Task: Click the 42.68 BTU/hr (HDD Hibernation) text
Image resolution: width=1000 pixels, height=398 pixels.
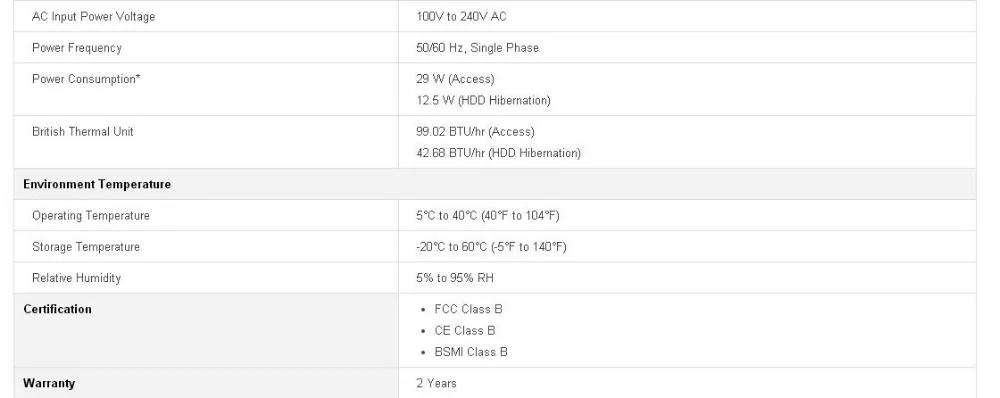Action: [x=498, y=153]
